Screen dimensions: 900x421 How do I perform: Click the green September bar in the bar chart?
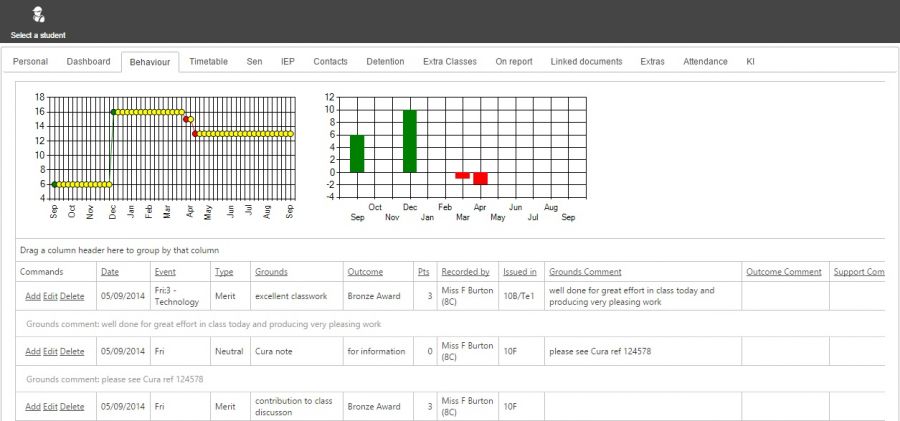(x=357, y=153)
